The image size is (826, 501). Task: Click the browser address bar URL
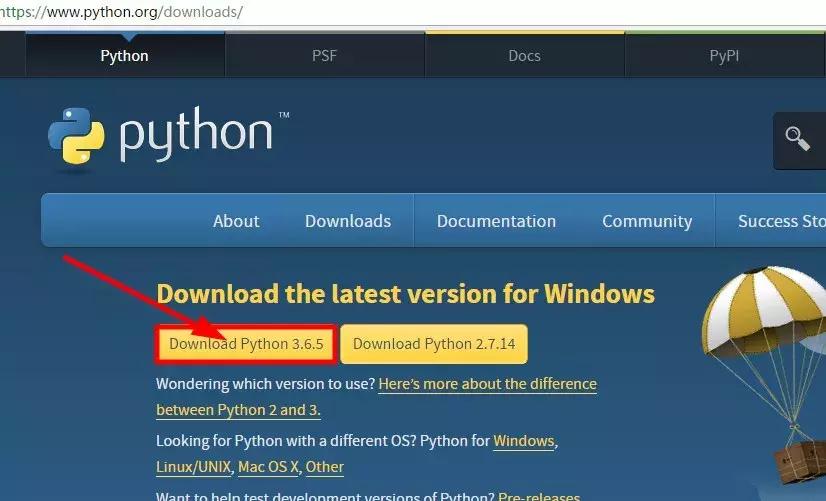122,12
